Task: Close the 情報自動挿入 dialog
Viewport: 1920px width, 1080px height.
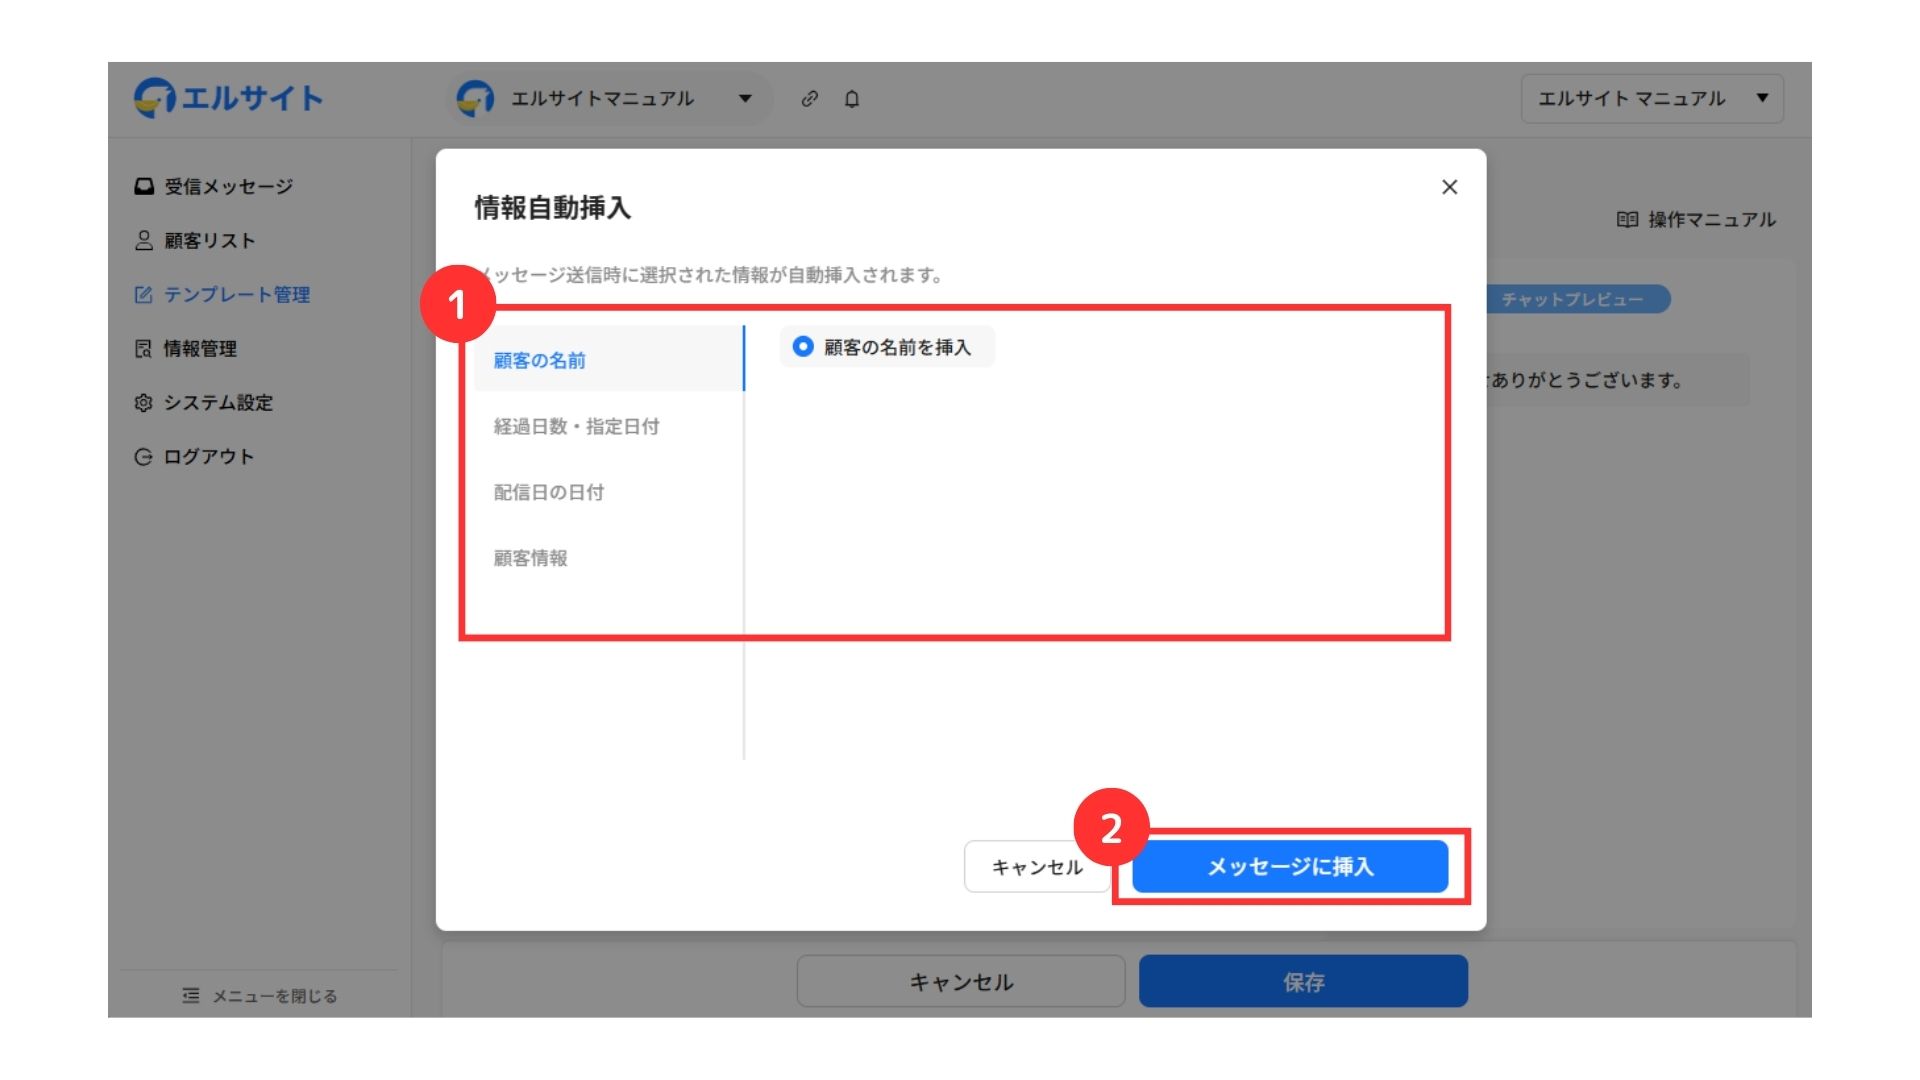Action: tap(1449, 187)
